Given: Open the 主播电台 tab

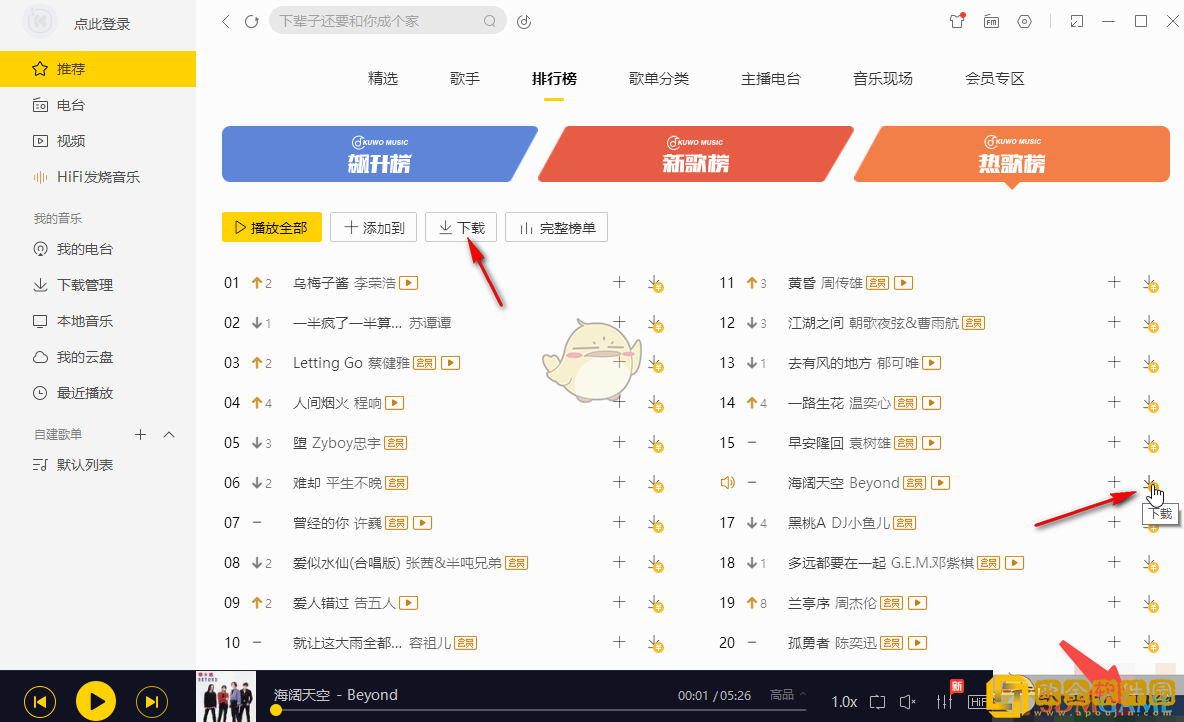Looking at the screenshot, I should pyautogui.click(x=770, y=79).
